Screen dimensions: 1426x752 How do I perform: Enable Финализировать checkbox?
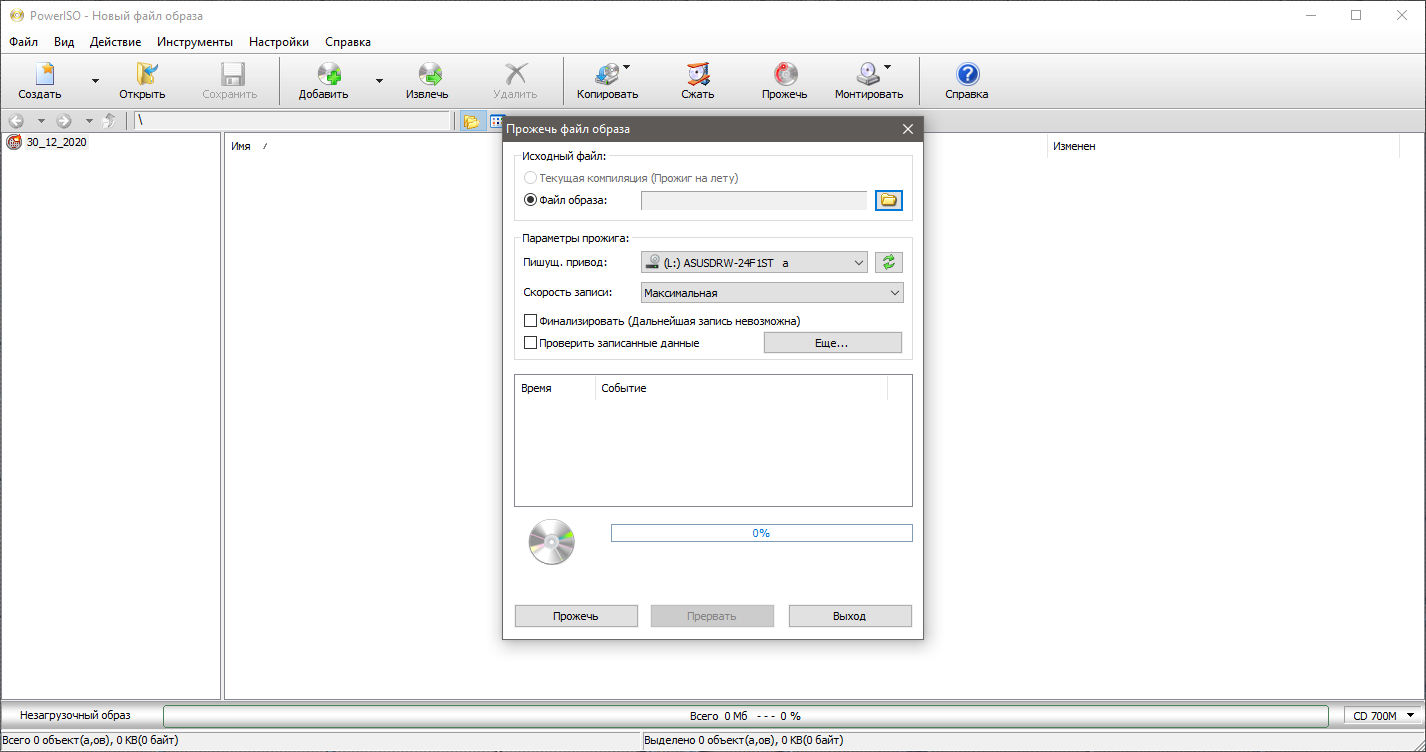tap(531, 321)
